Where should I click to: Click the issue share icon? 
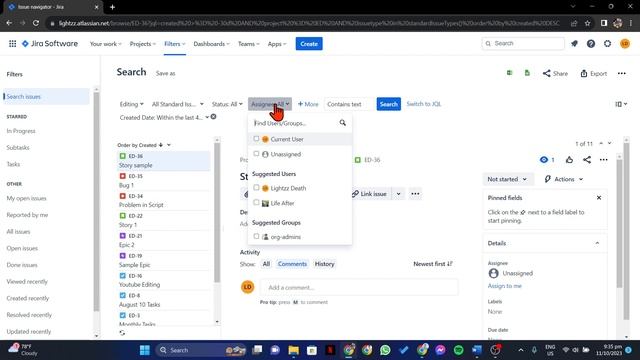587,160
